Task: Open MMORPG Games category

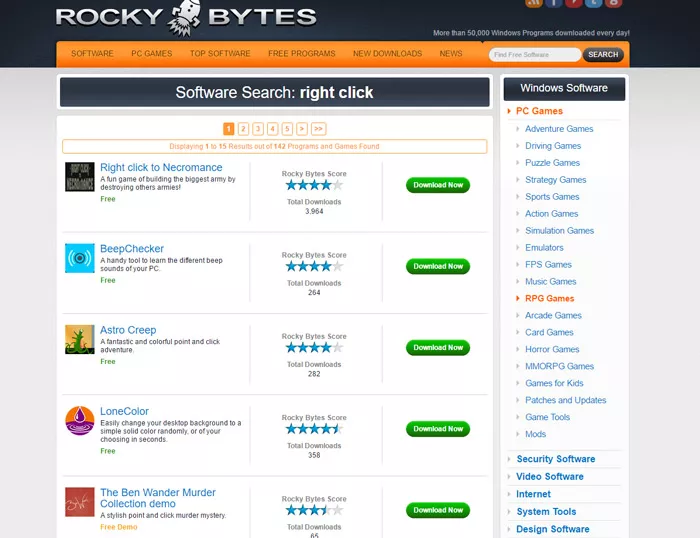Action: 559,366
